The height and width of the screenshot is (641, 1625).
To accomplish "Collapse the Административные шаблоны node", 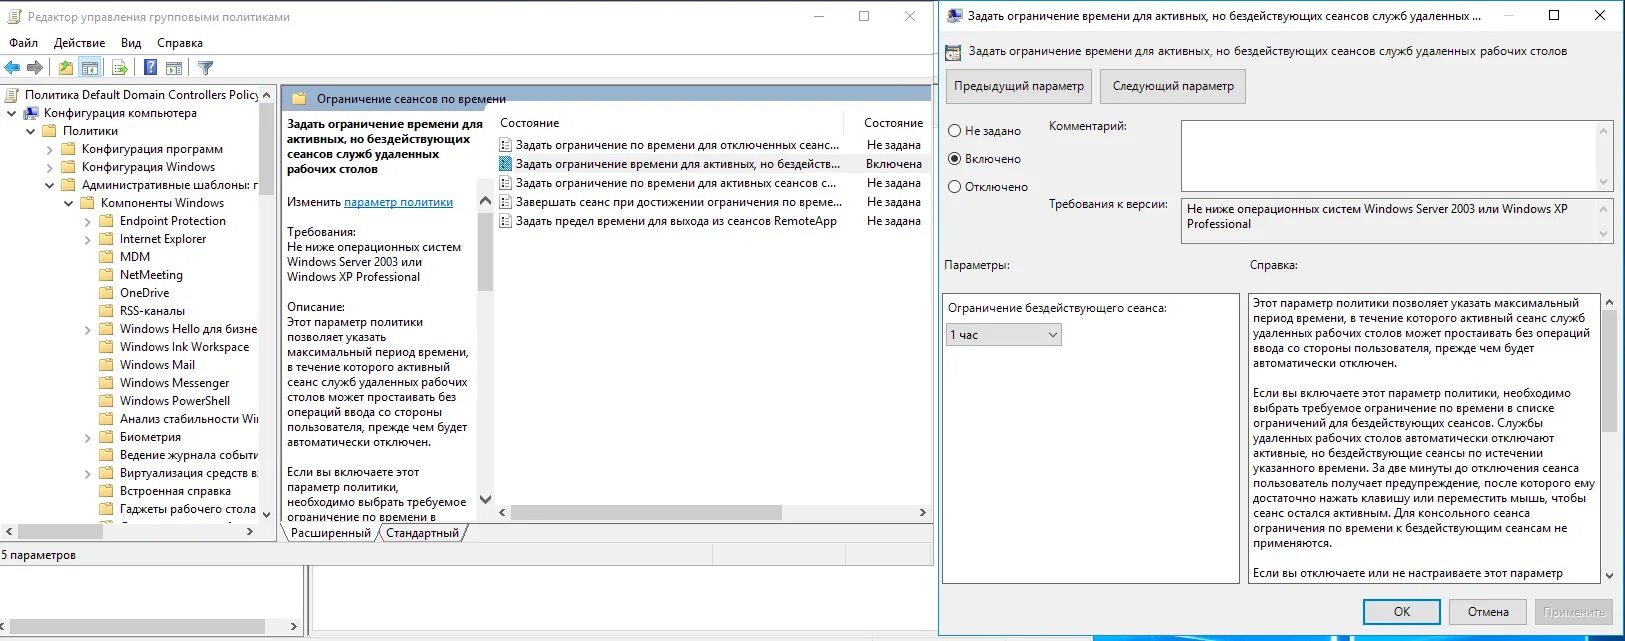I will [50, 186].
